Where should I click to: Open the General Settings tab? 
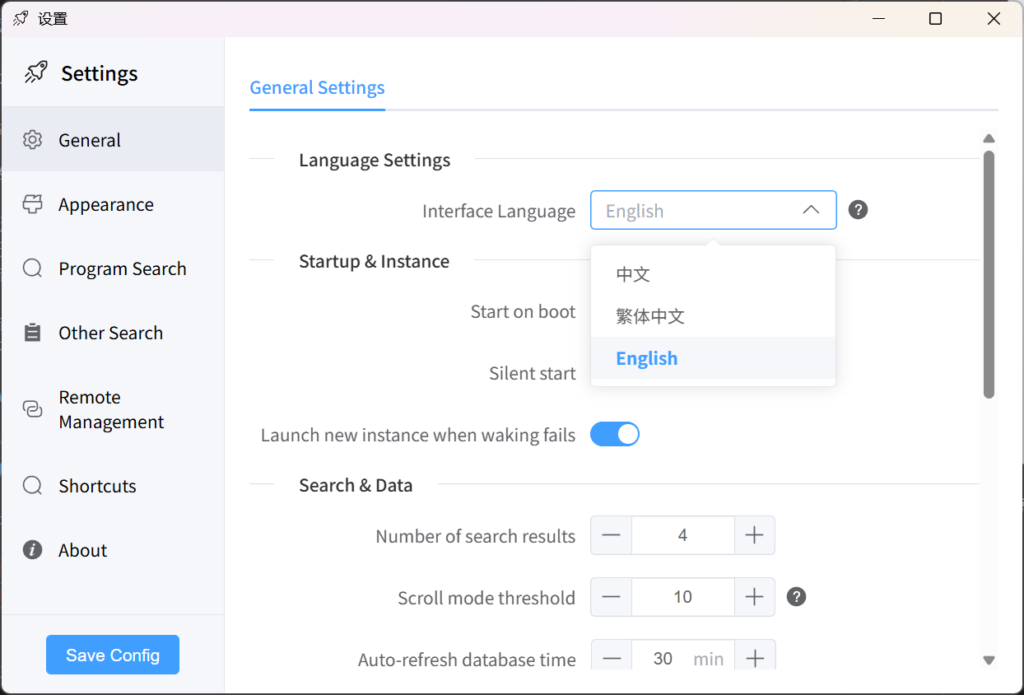pos(317,88)
